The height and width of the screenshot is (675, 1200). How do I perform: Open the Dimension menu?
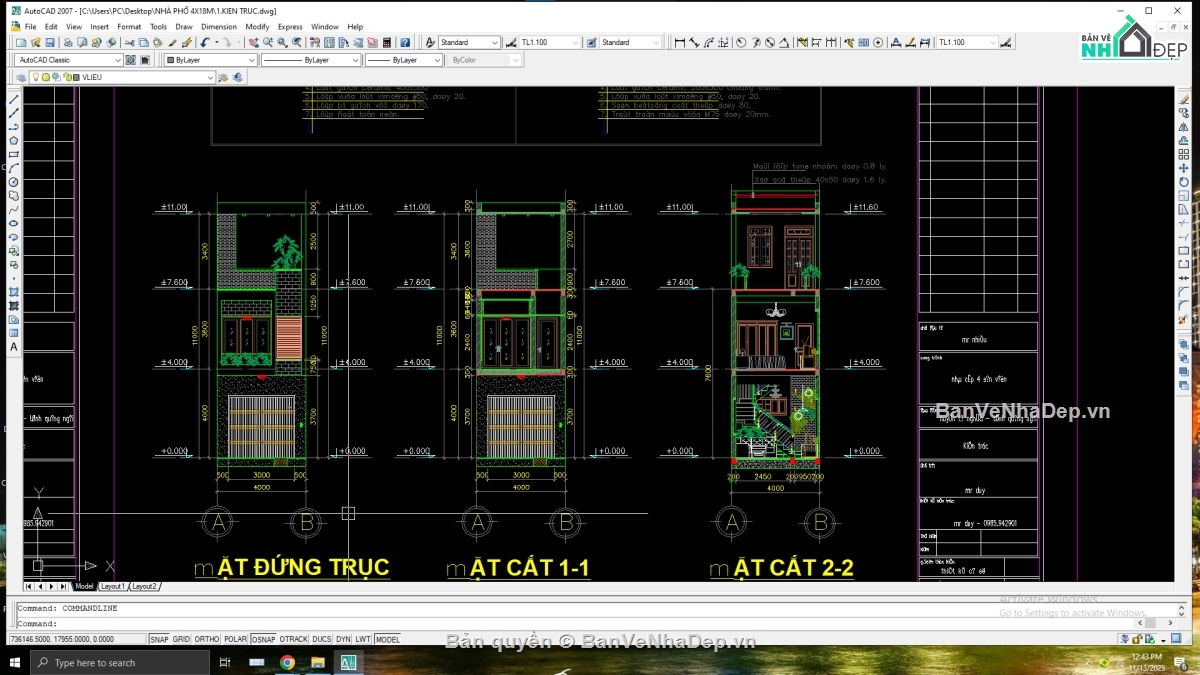tap(219, 27)
